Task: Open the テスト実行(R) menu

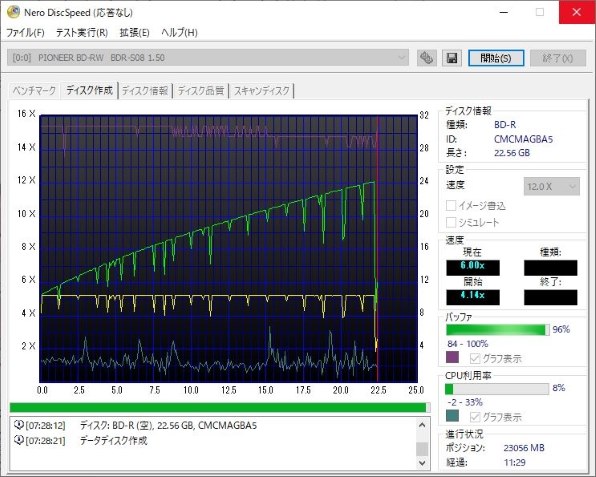Action: [x=82, y=33]
